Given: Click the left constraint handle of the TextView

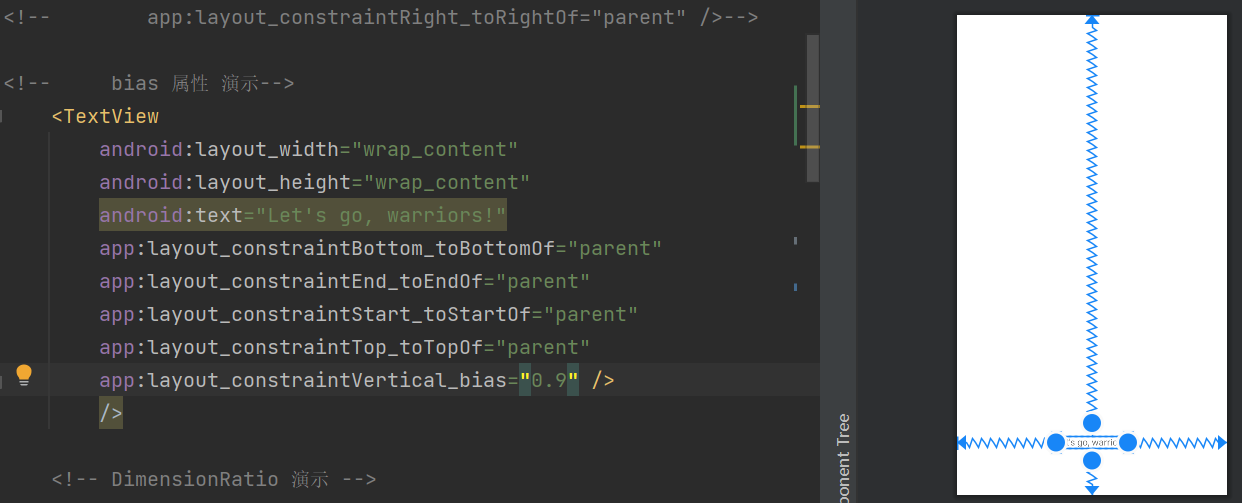Looking at the screenshot, I should (x=1056, y=442).
